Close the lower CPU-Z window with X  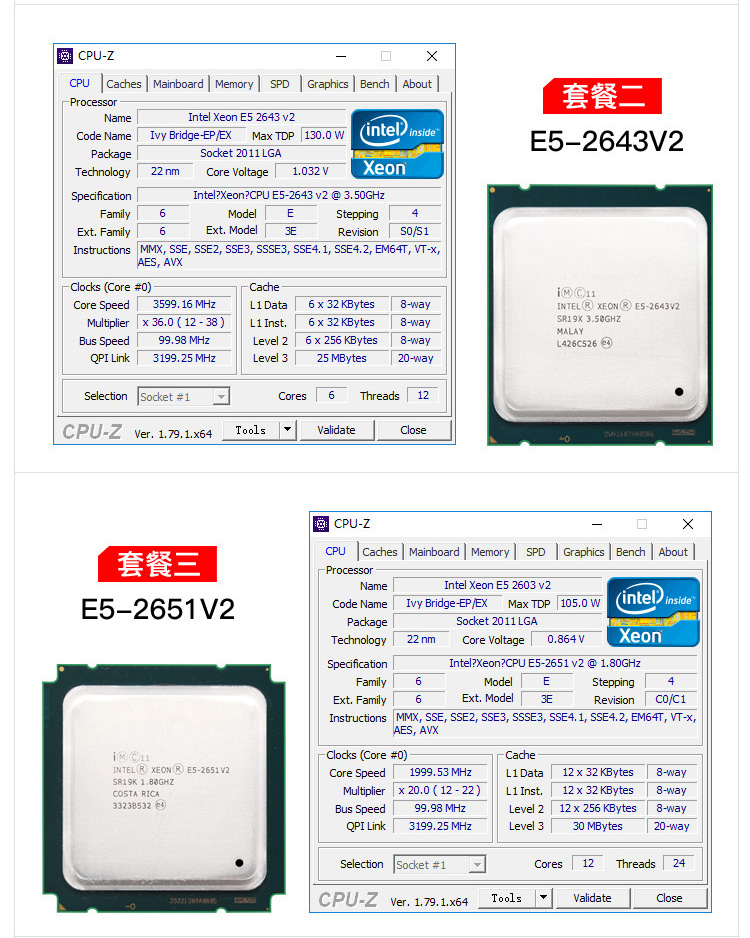pos(688,524)
